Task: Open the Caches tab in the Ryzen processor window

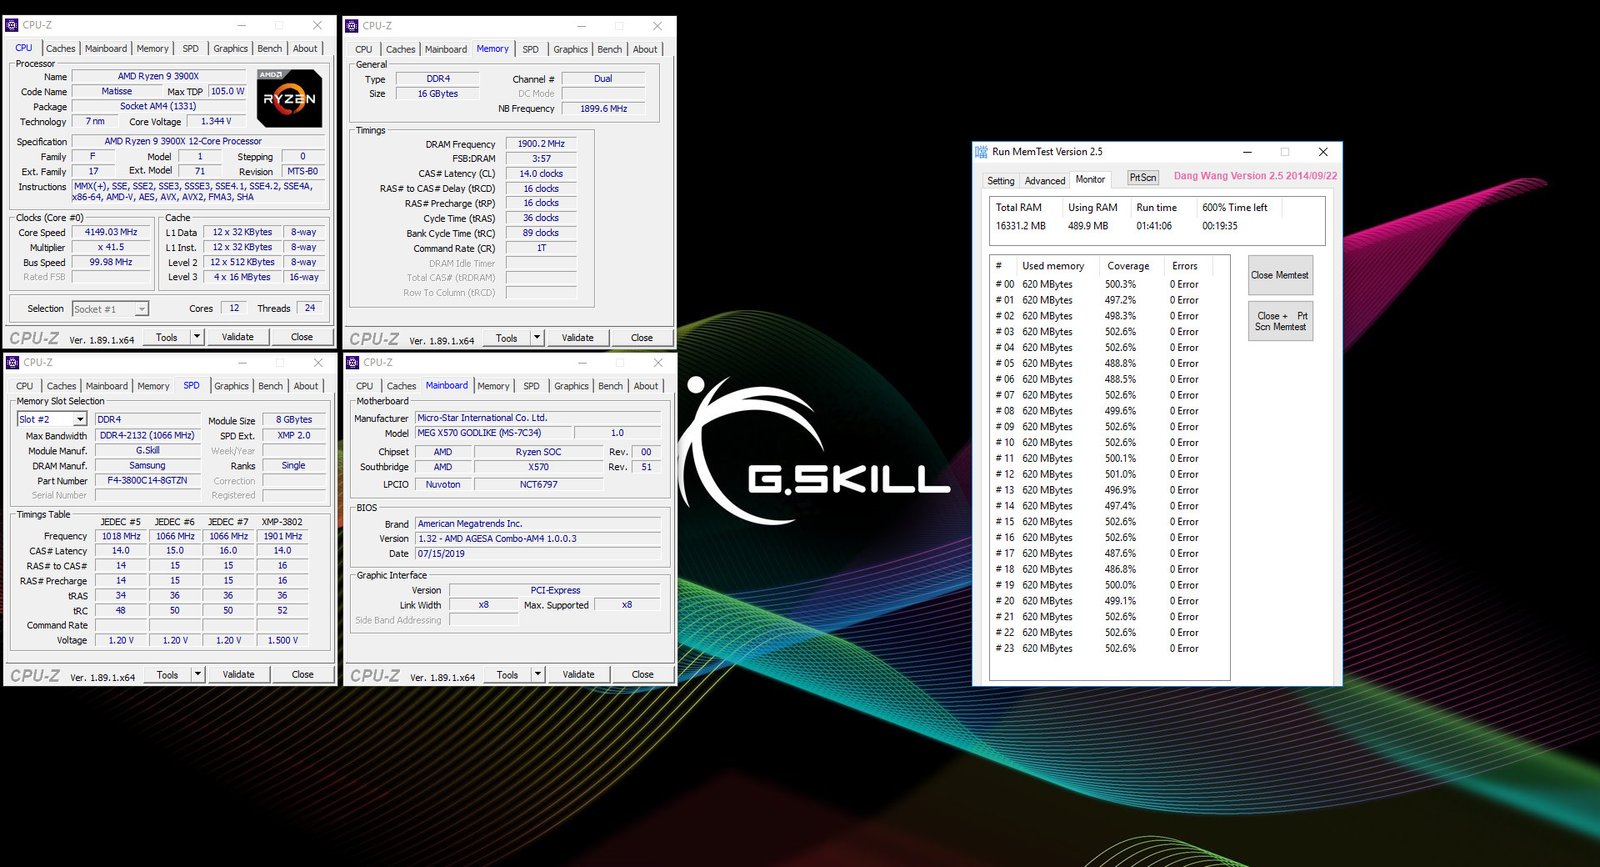Action: pyautogui.click(x=60, y=49)
